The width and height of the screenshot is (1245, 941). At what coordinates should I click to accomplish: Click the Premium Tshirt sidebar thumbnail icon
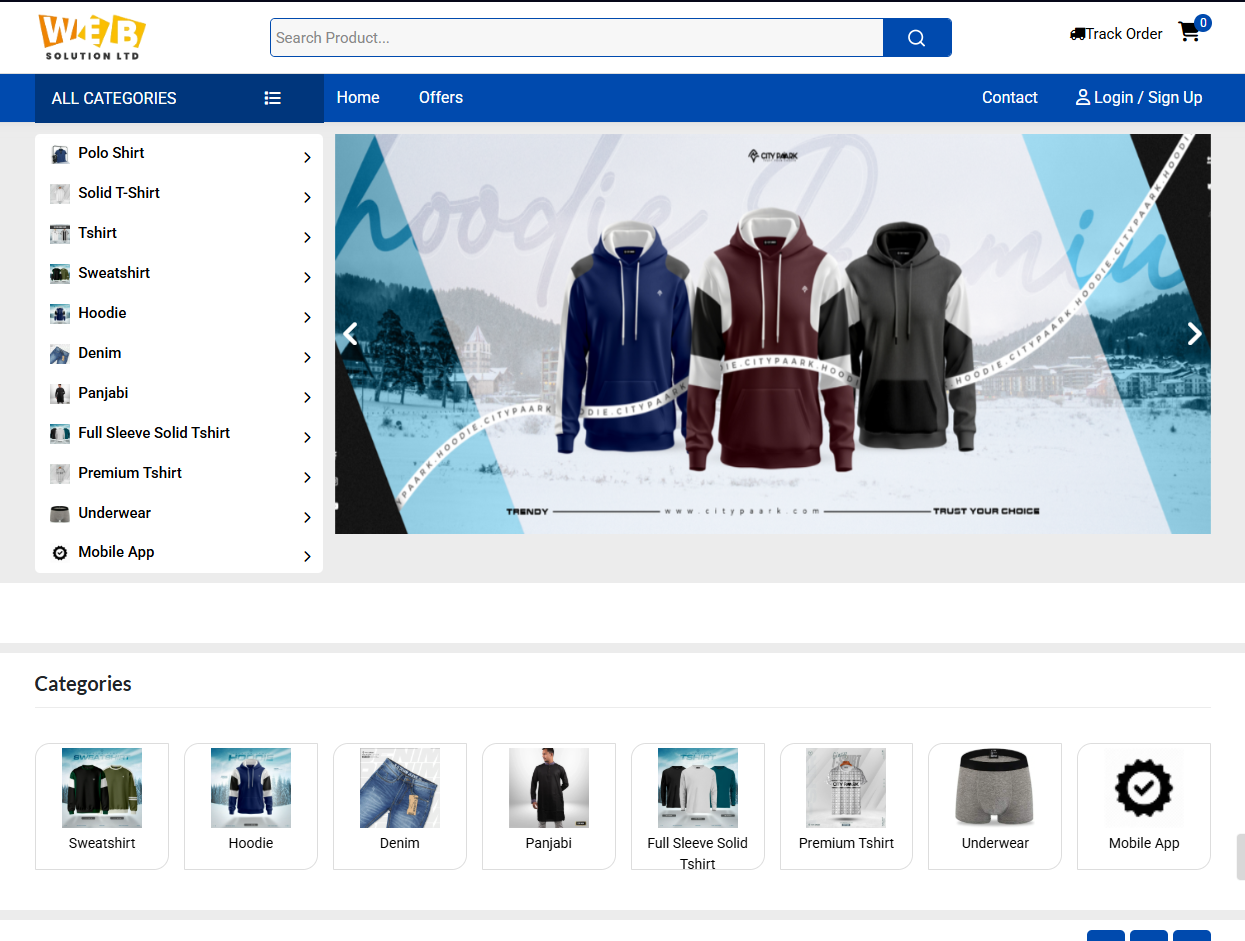[x=60, y=474]
